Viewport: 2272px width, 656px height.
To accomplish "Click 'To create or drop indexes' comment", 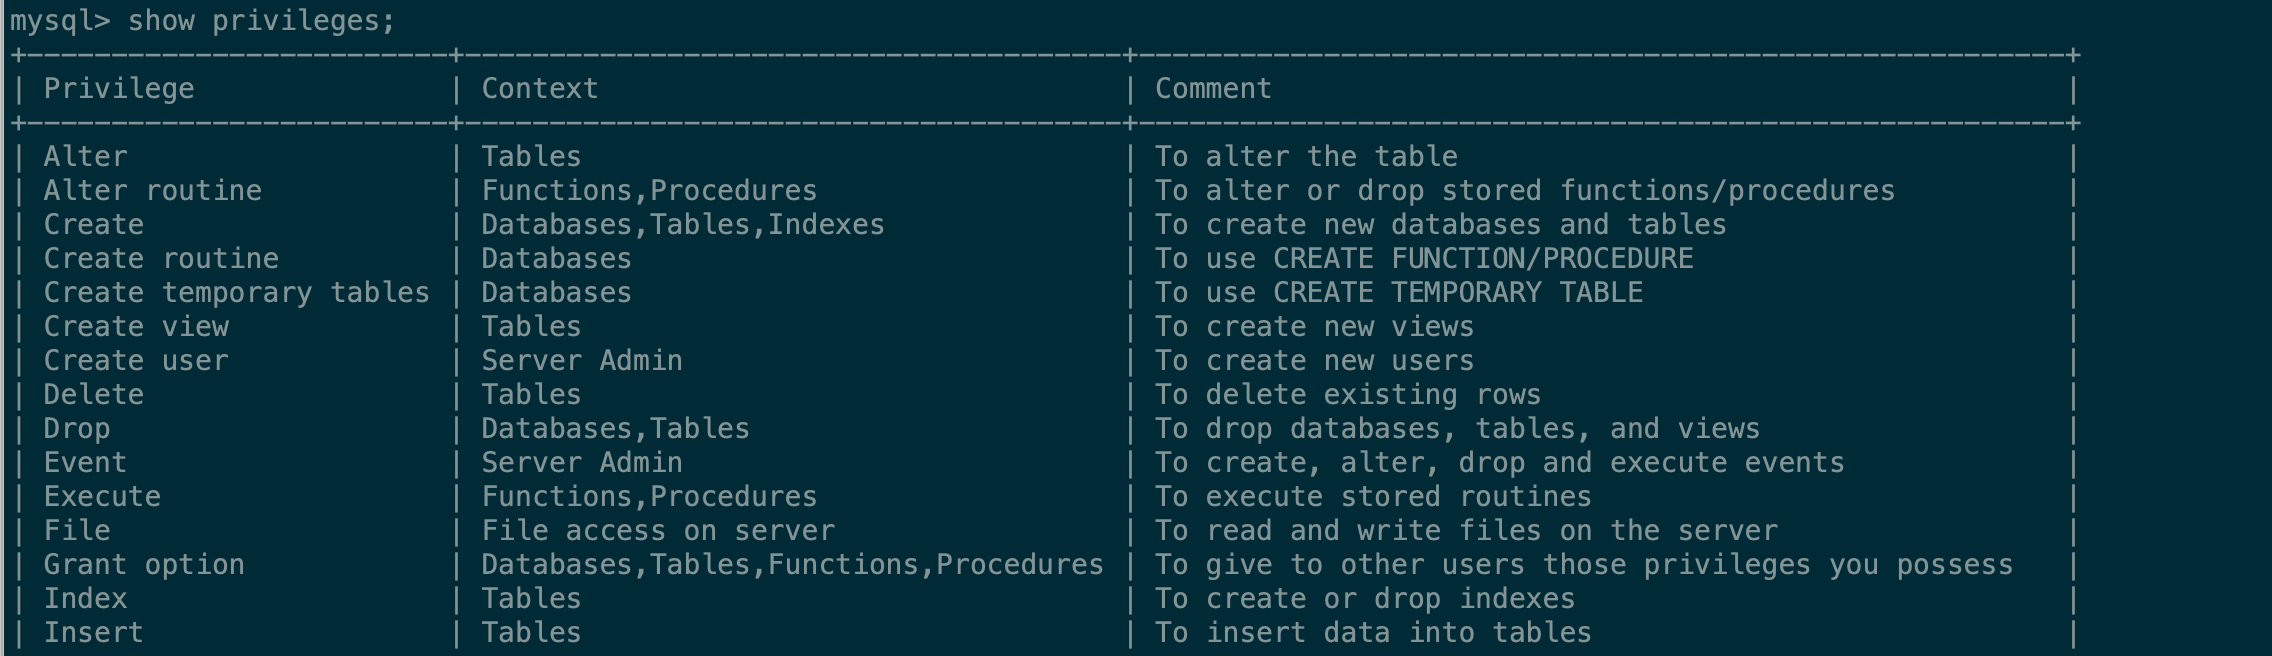I will (1365, 599).
